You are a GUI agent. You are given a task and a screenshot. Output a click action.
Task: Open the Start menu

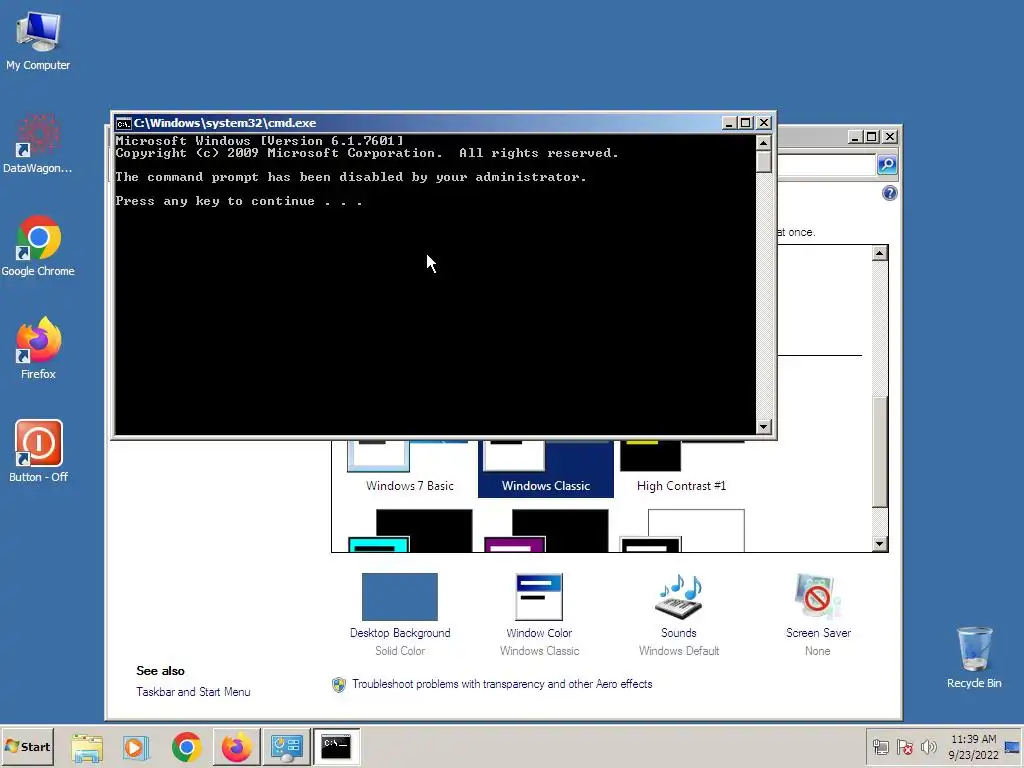pyautogui.click(x=27, y=746)
